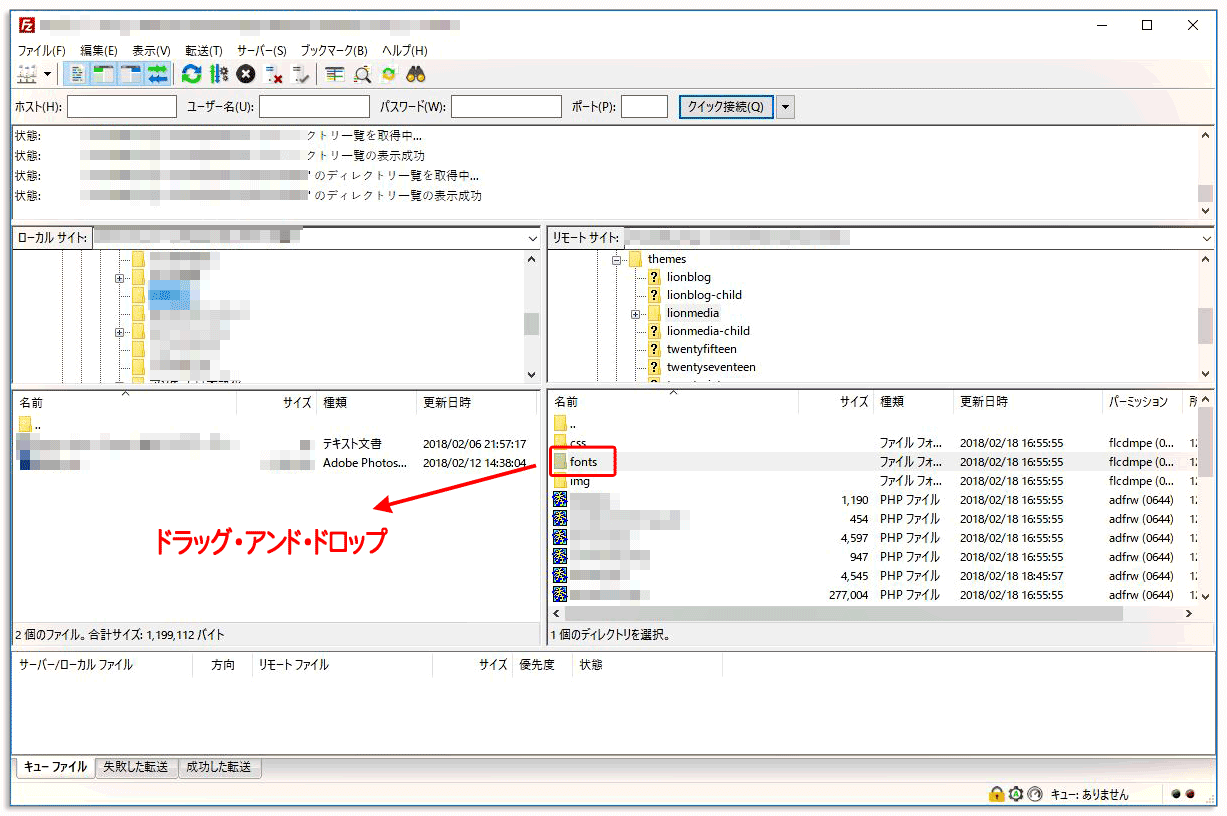Open the Quick connect dropdown arrow
Screen dimensions: 1227x816
click(786, 106)
